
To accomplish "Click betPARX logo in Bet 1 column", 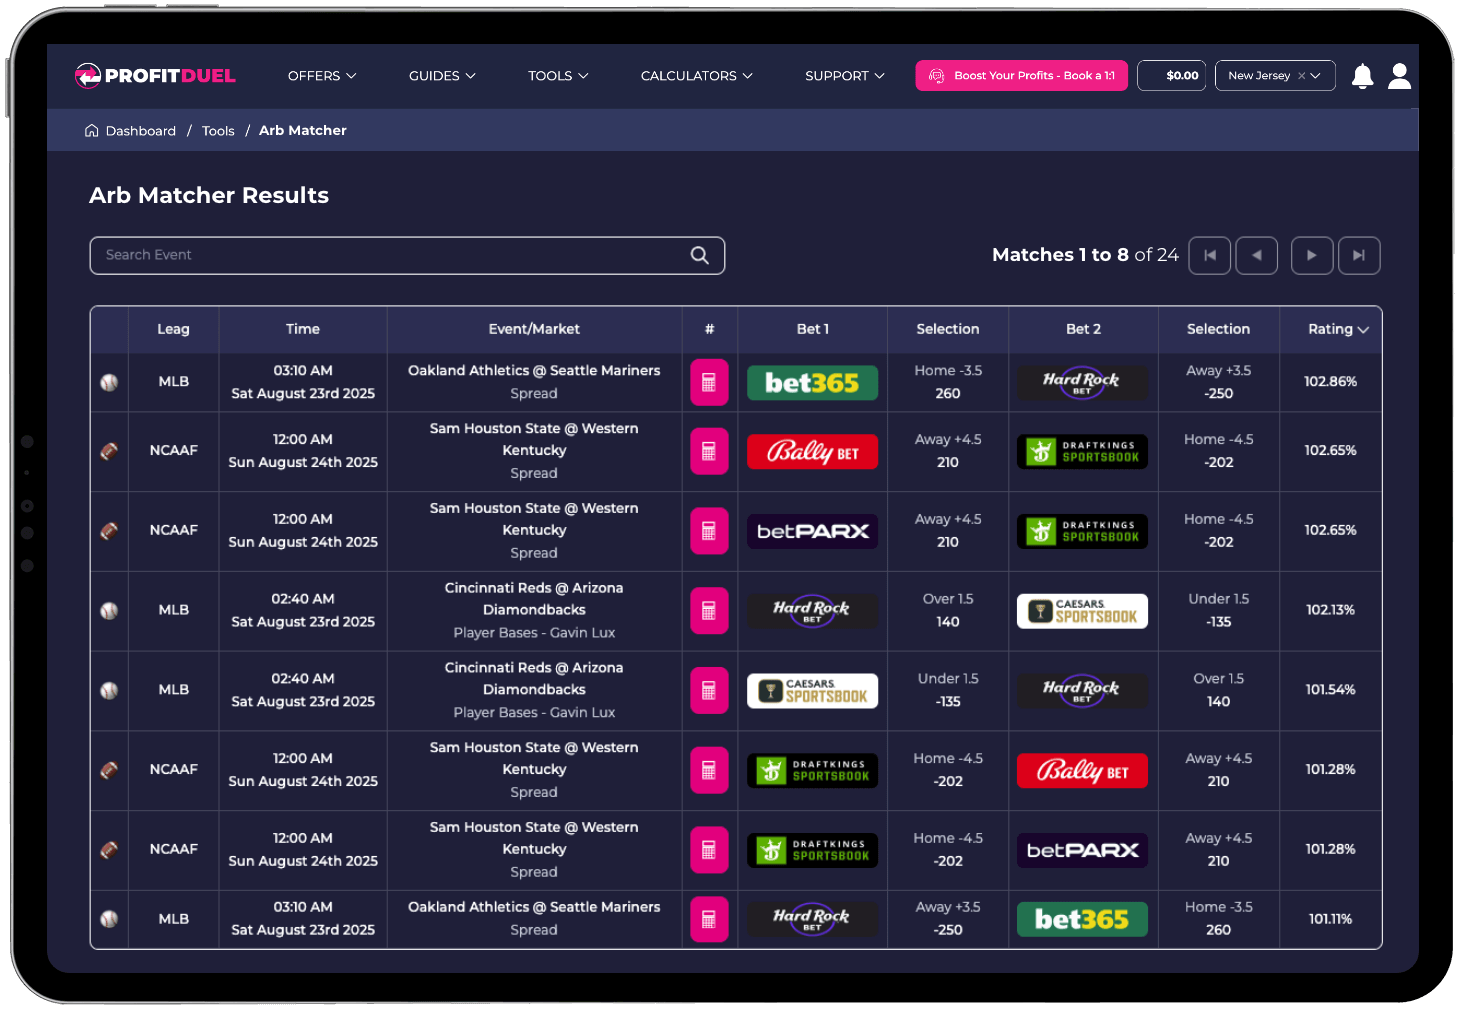I will [812, 531].
